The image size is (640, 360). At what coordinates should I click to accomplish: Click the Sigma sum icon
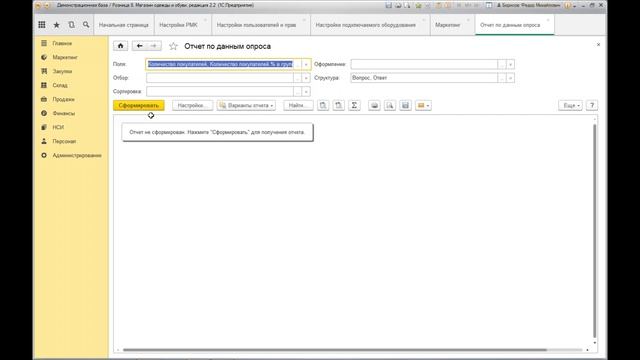pyautogui.click(x=354, y=105)
